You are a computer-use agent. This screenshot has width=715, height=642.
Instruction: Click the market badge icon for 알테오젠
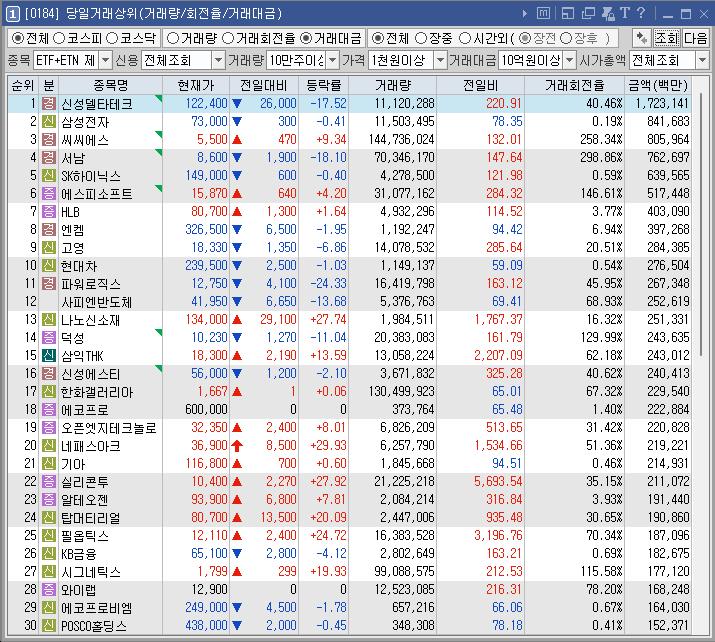49,500
